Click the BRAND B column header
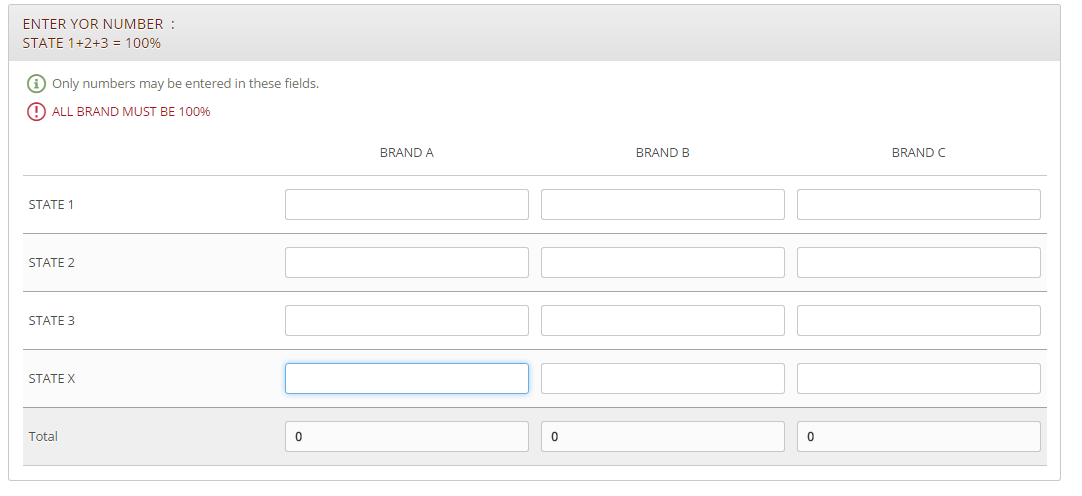This screenshot has width=1082, height=496. [x=662, y=153]
